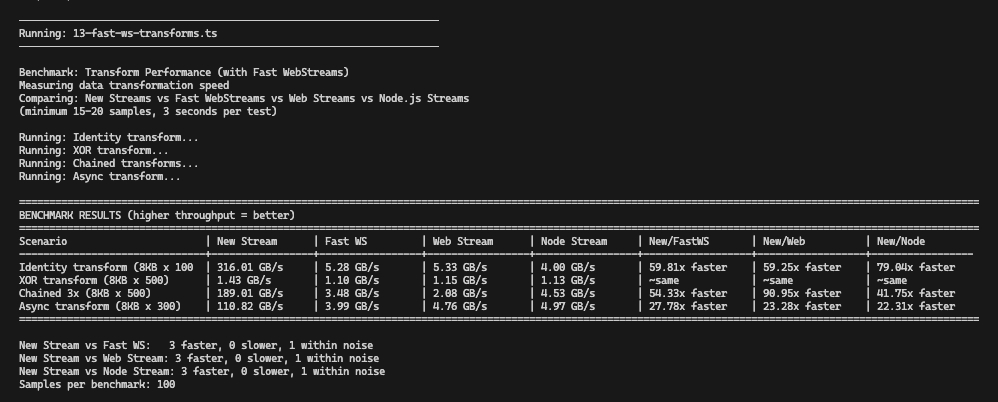Click the 'Samples per benchmark: 100' line
The height and width of the screenshot is (402, 998).
pyautogui.click(x=97, y=385)
